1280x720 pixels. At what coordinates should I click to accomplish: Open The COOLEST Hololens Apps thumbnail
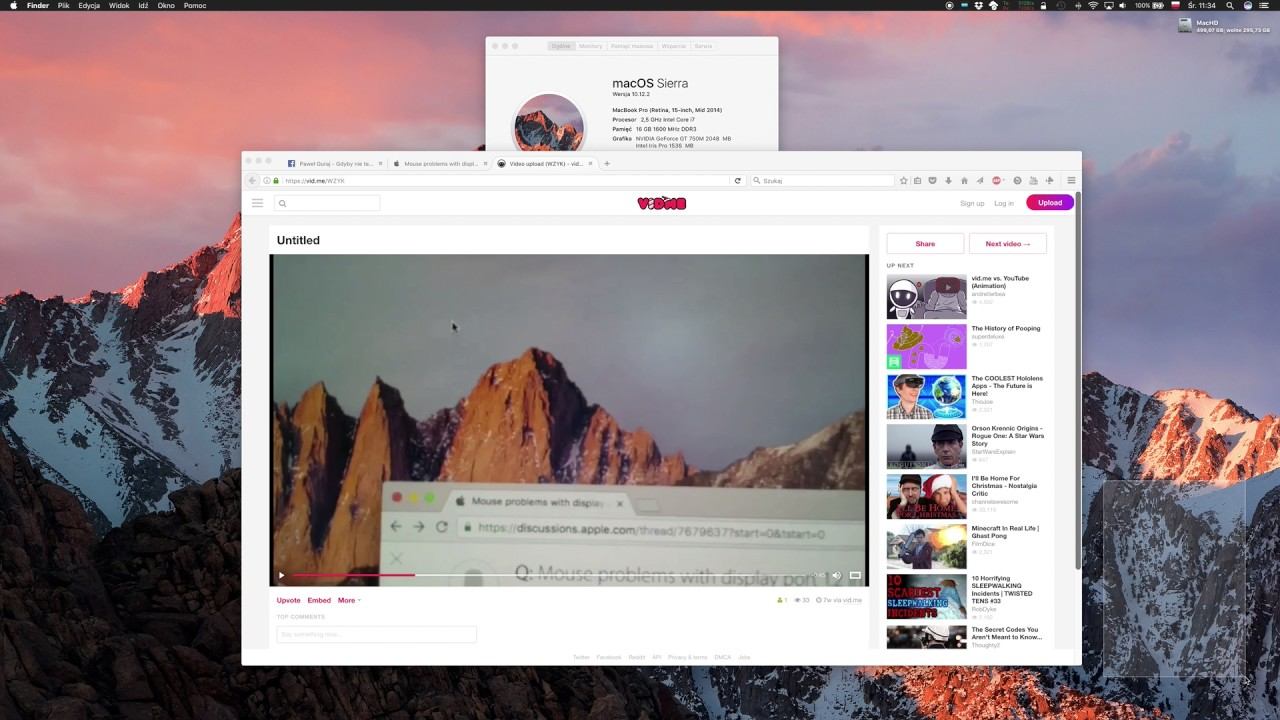pos(926,397)
